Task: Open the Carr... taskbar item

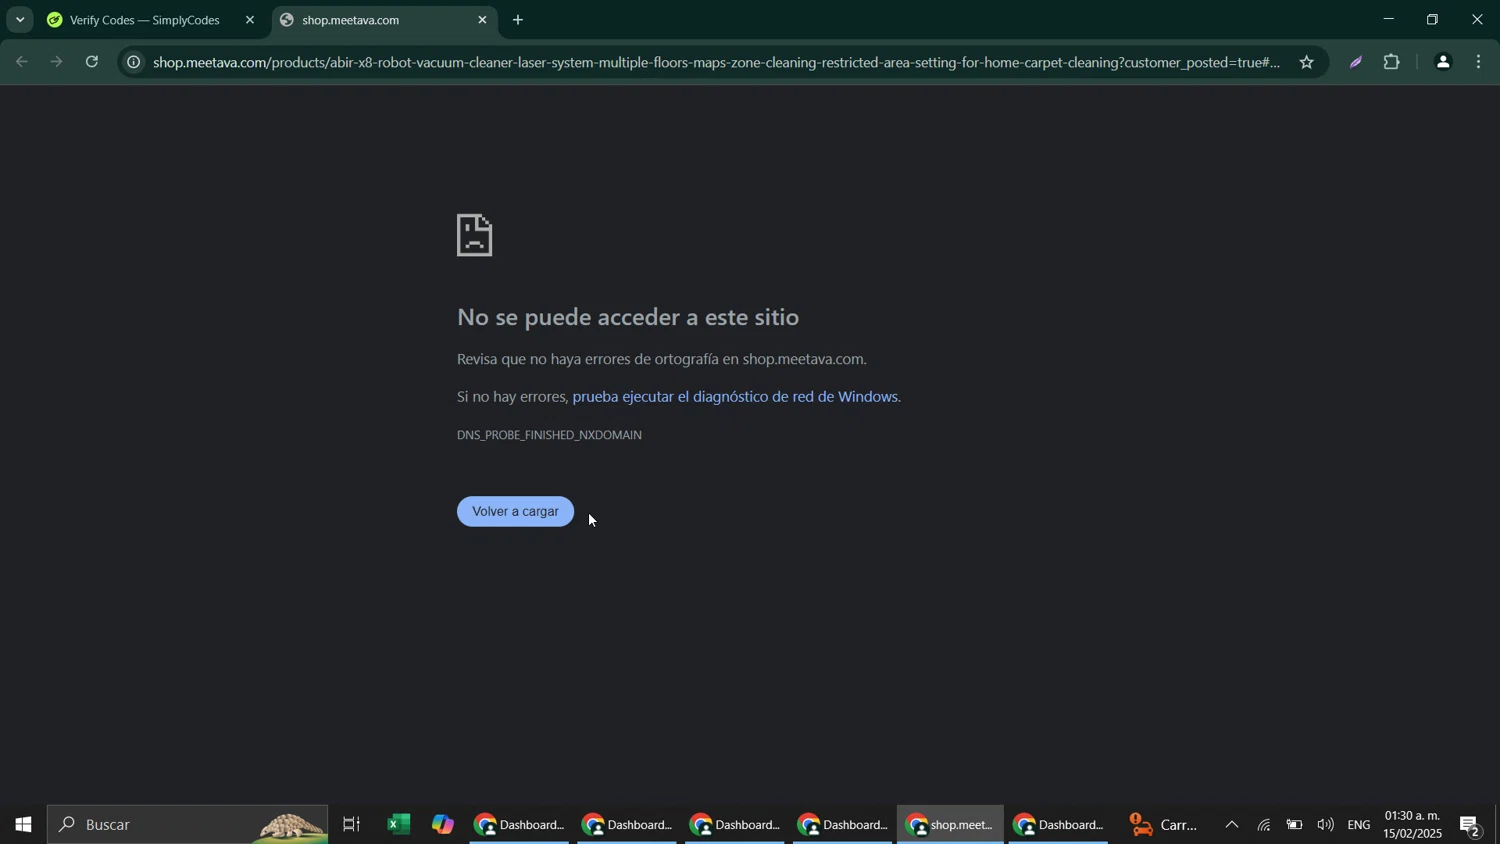Action: [1164, 825]
